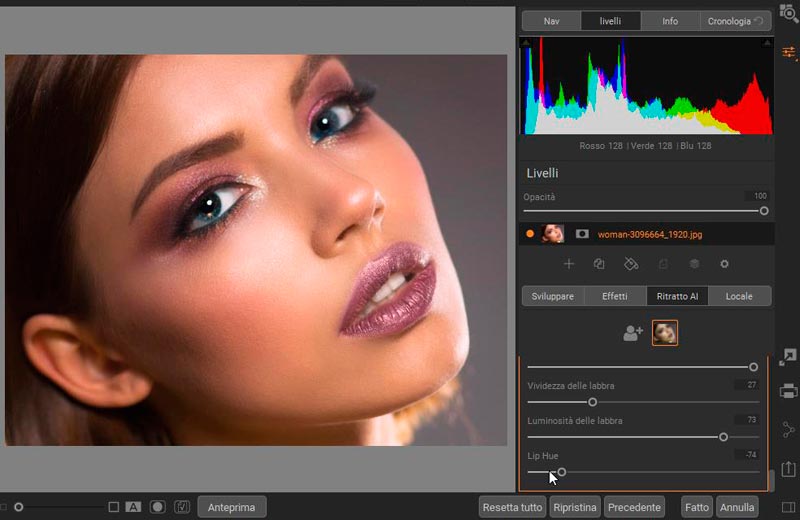
Task: Click the share icon in right sidebar
Action: point(788,429)
